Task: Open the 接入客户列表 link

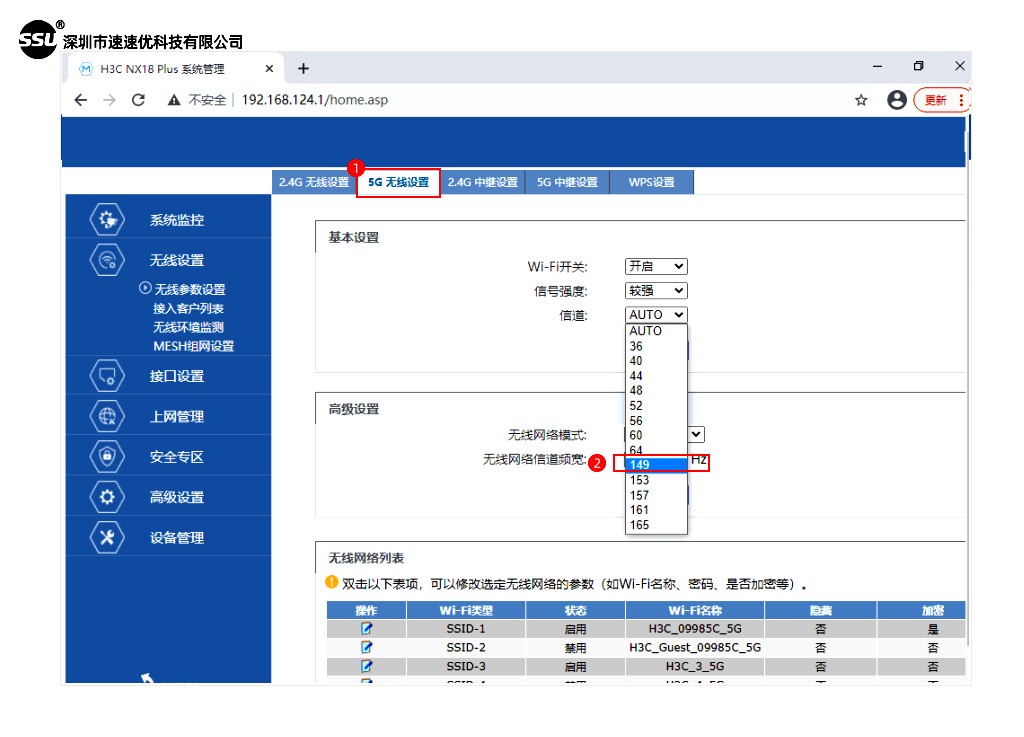Action: click(x=188, y=309)
